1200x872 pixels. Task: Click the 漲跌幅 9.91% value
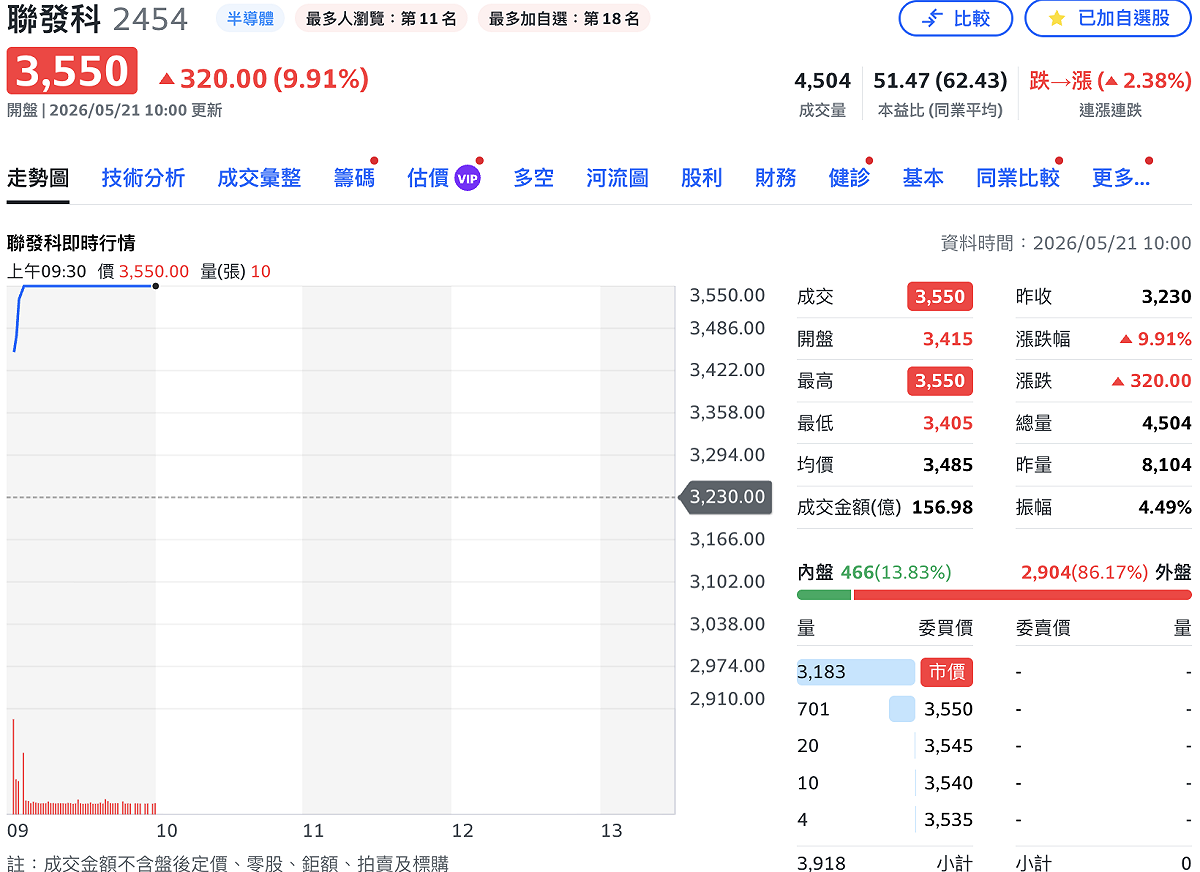tap(1155, 339)
